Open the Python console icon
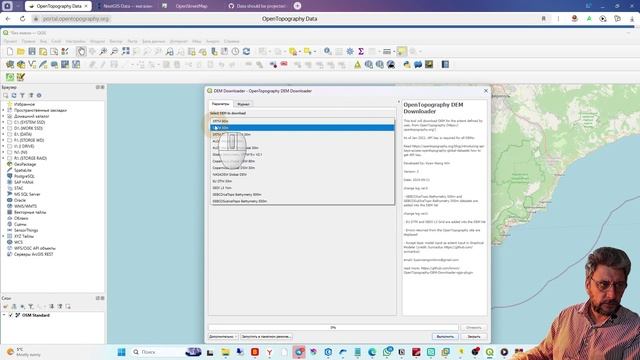The image size is (640, 360). 407,64
